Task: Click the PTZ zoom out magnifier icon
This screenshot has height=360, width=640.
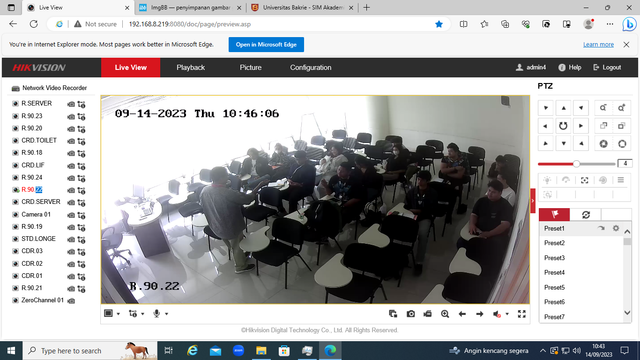Action: pos(603,108)
